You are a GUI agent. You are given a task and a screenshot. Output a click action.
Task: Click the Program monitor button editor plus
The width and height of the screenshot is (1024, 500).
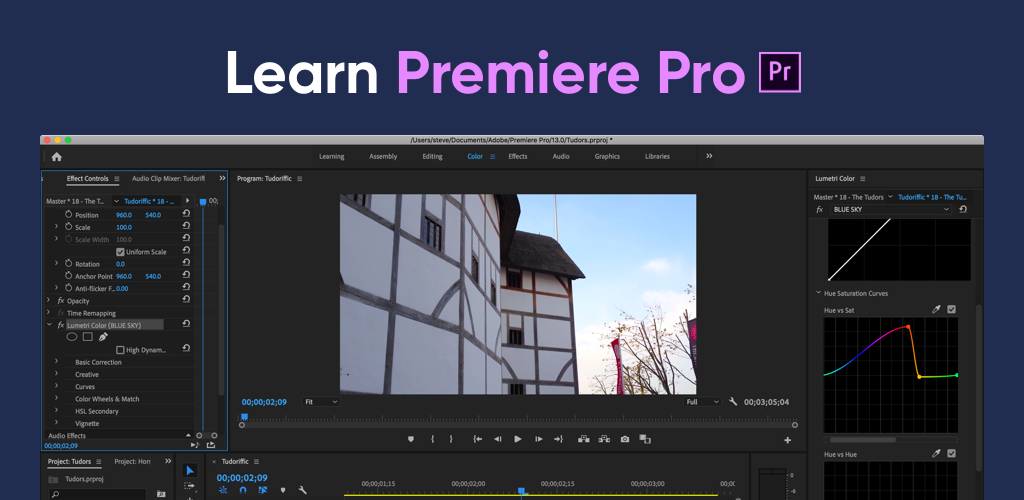click(787, 440)
